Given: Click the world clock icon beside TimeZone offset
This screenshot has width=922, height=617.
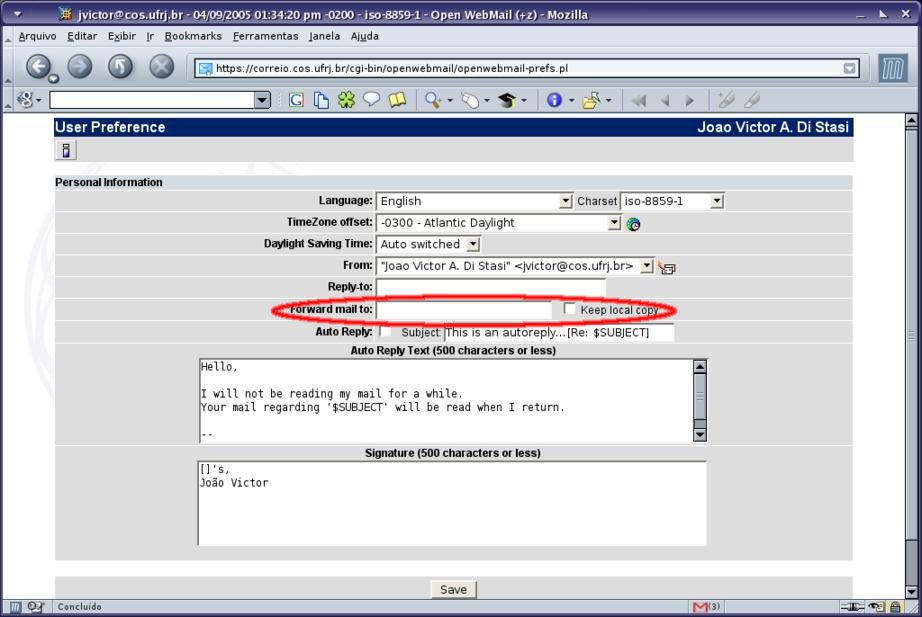Looking at the screenshot, I should (633, 224).
